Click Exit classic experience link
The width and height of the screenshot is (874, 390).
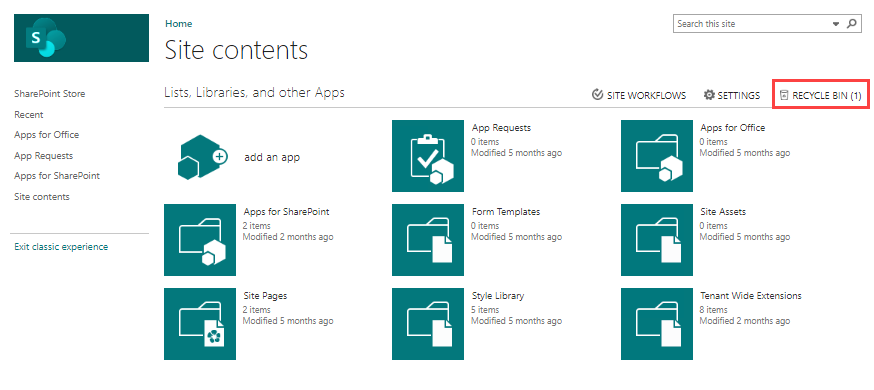(x=61, y=246)
